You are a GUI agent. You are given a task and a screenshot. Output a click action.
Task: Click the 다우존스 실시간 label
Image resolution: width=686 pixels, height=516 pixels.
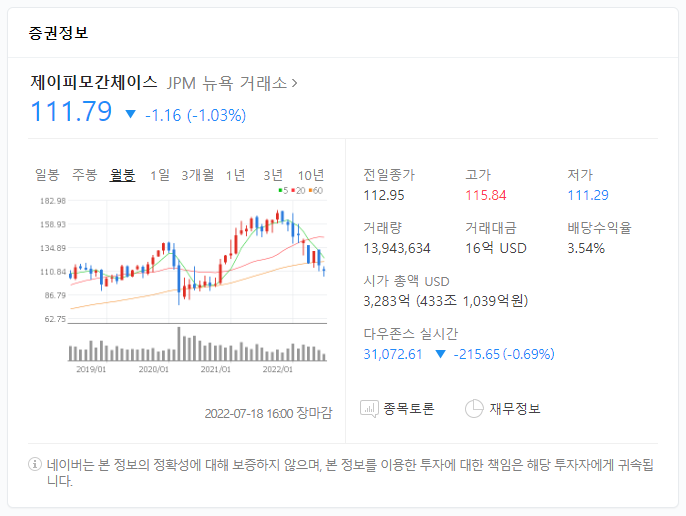pyautogui.click(x=410, y=334)
